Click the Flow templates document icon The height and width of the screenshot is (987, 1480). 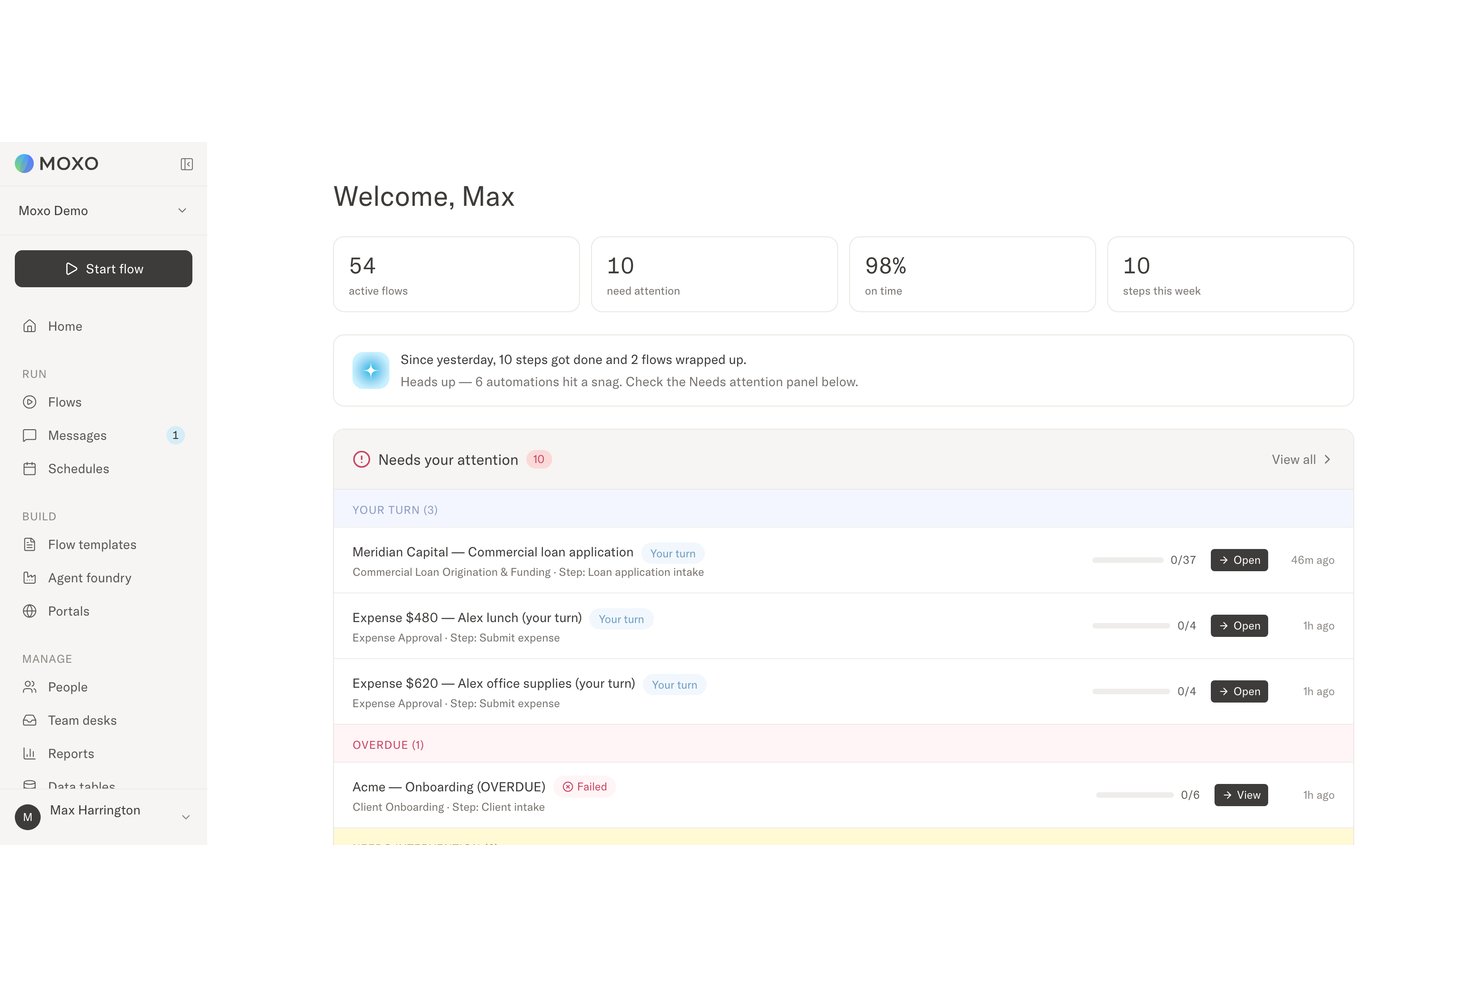[x=30, y=545]
